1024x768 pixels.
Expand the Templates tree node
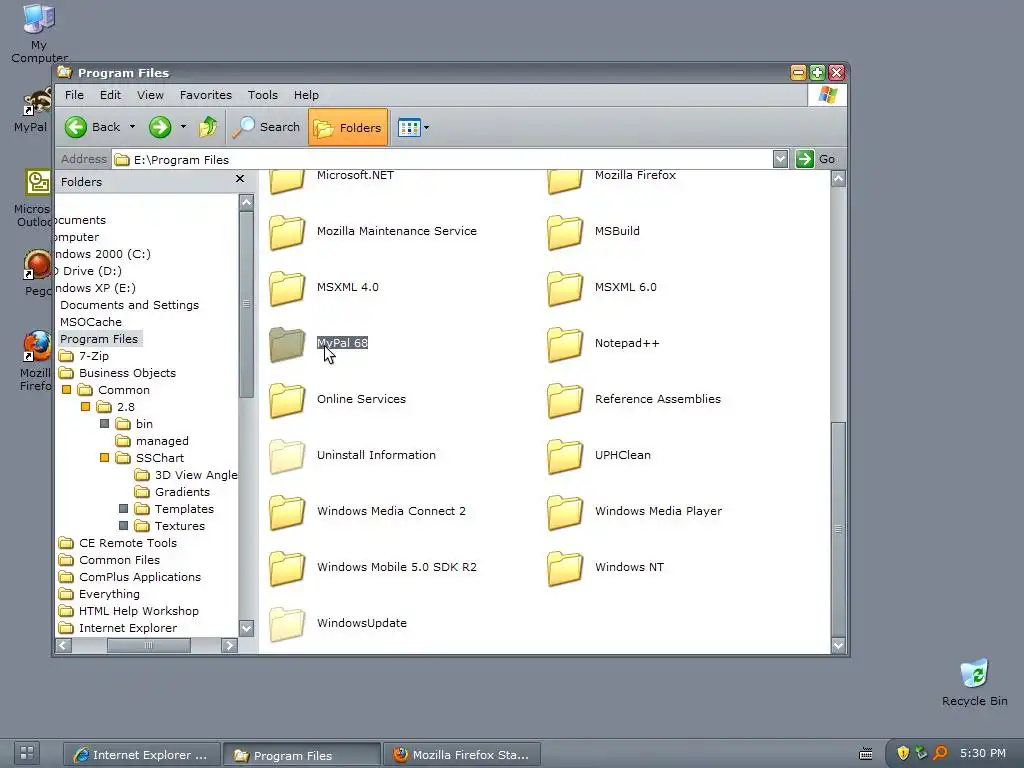point(123,509)
